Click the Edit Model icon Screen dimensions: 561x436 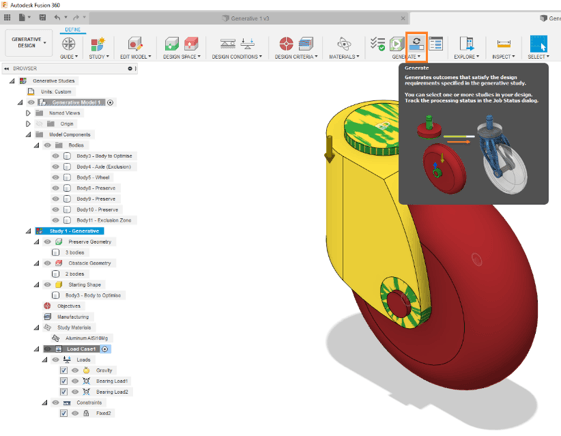(135, 44)
